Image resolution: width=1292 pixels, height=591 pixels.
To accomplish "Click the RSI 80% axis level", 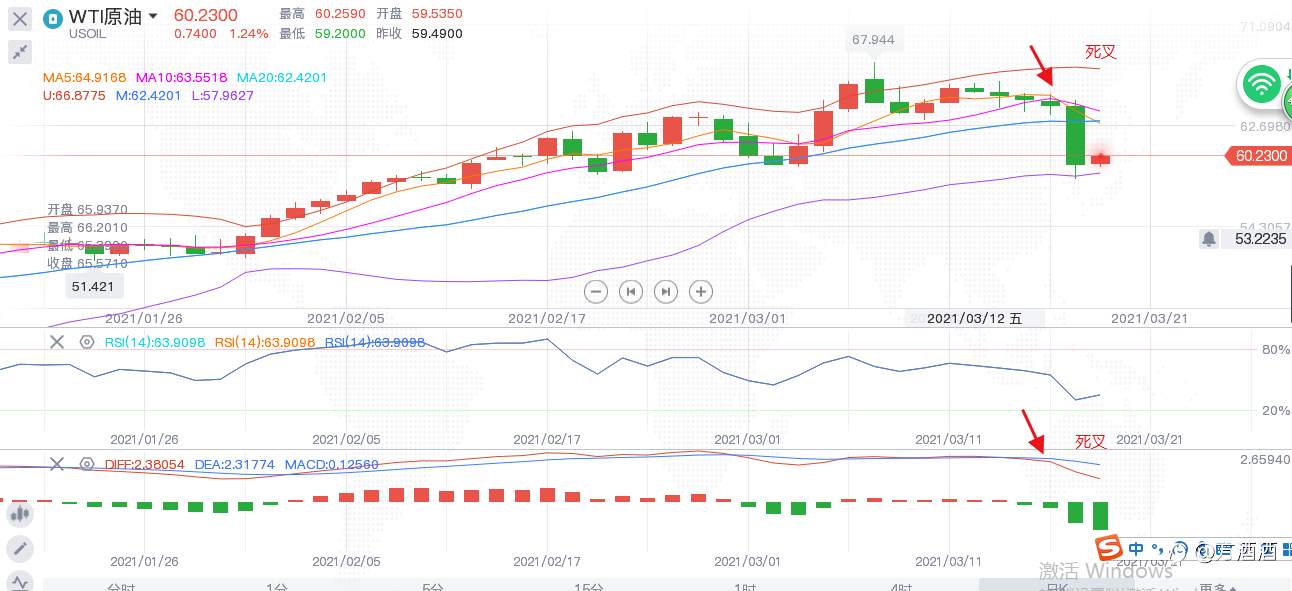I will (x=1276, y=350).
